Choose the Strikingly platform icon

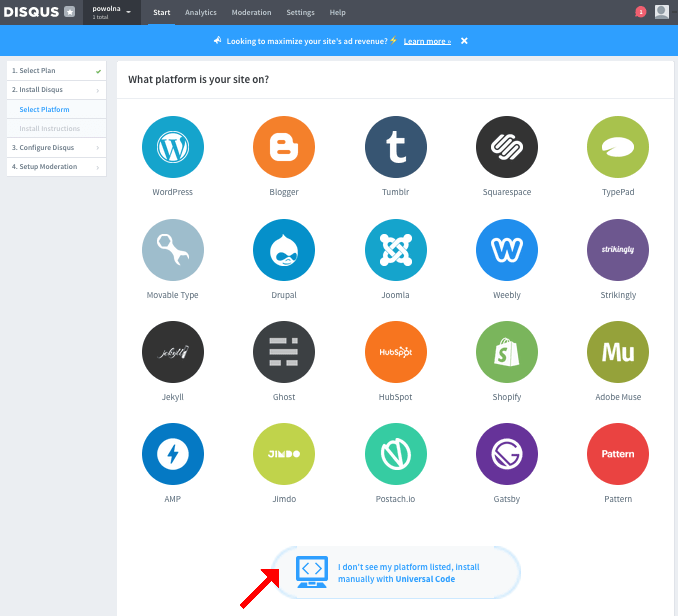(618, 250)
